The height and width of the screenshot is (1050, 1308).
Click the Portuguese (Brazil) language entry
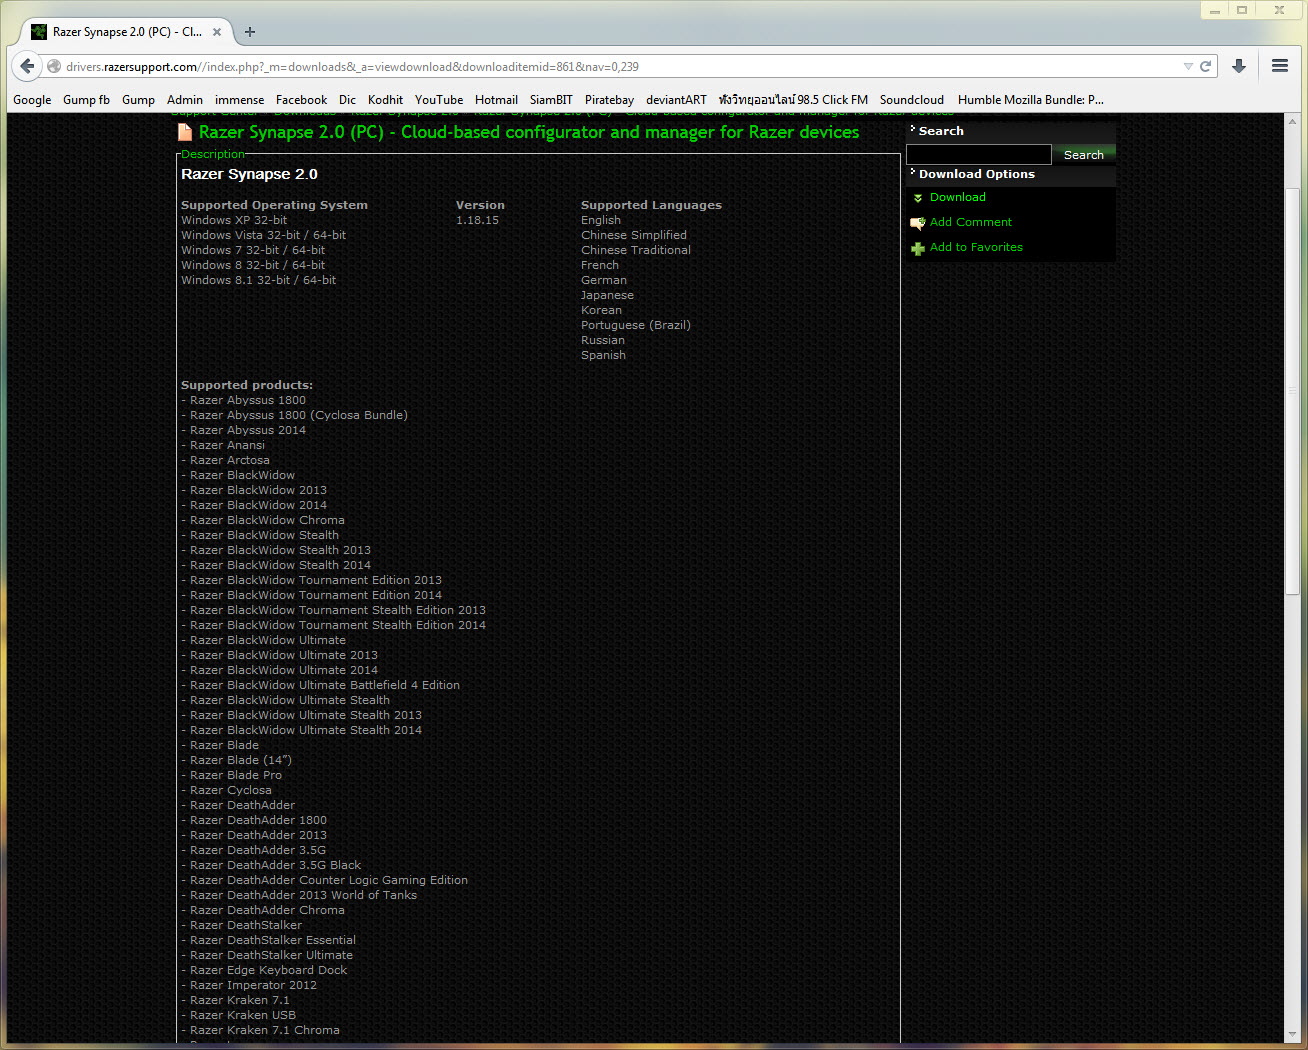635,325
